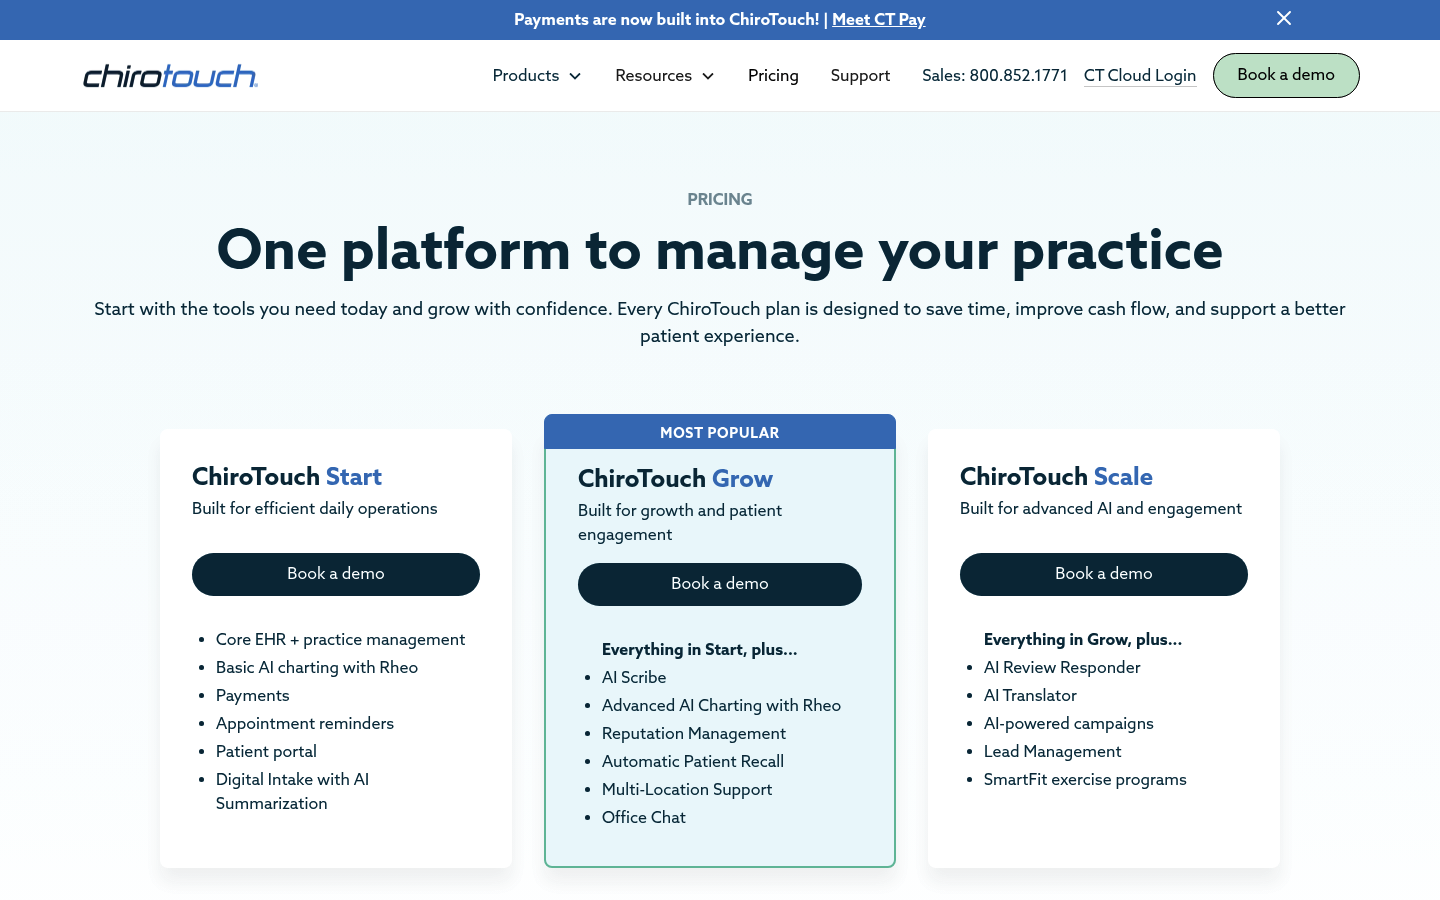Click 'Built for efficient daily operations' subtitle
Image resolution: width=1440 pixels, height=900 pixels.
click(x=315, y=508)
